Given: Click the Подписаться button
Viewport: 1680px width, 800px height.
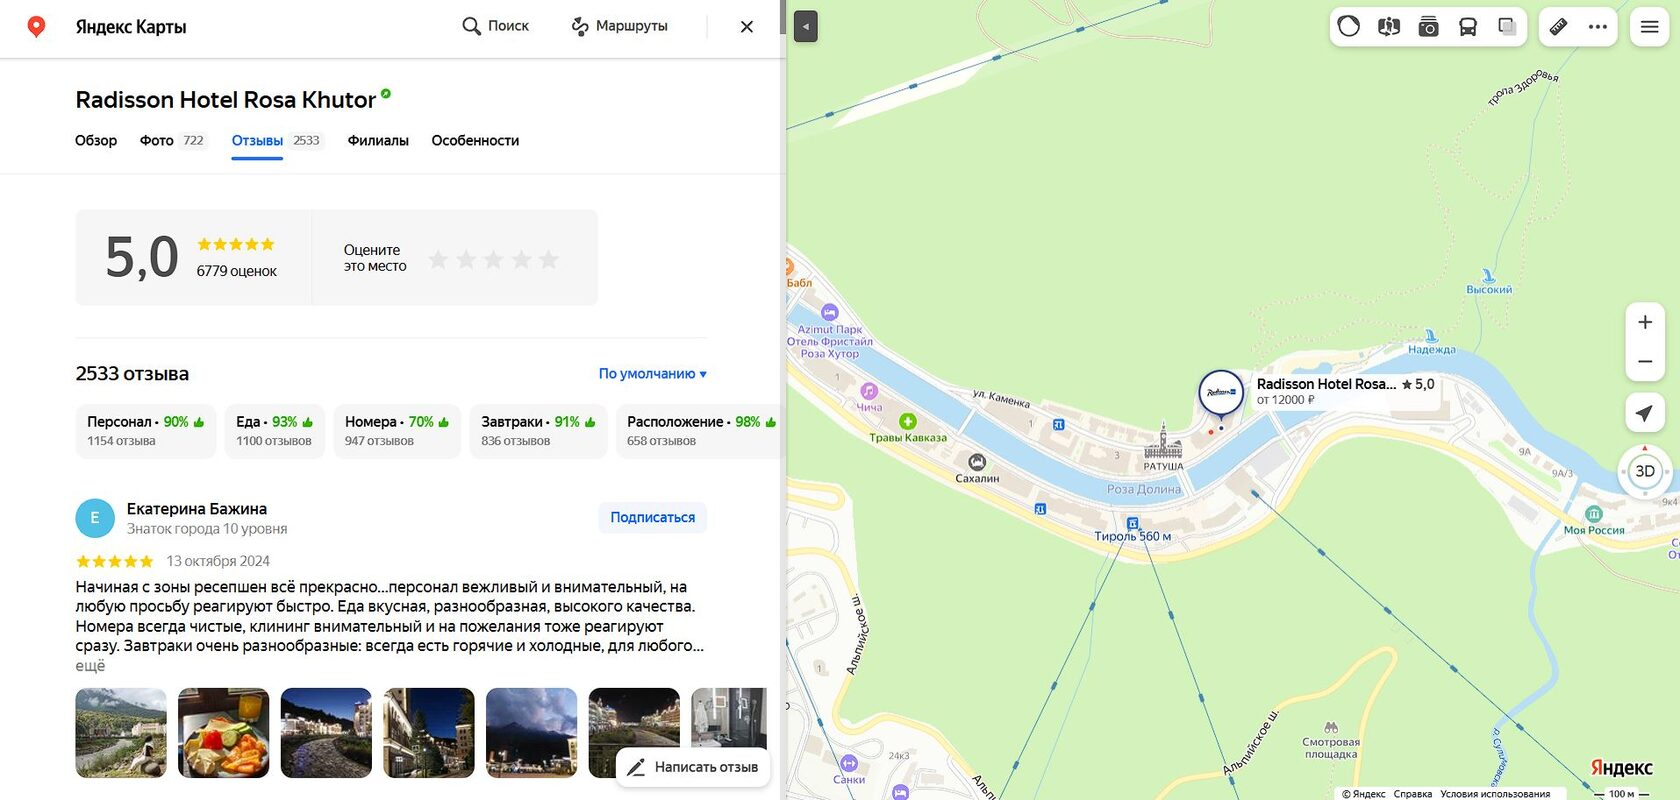Looking at the screenshot, I should (653, 517).
